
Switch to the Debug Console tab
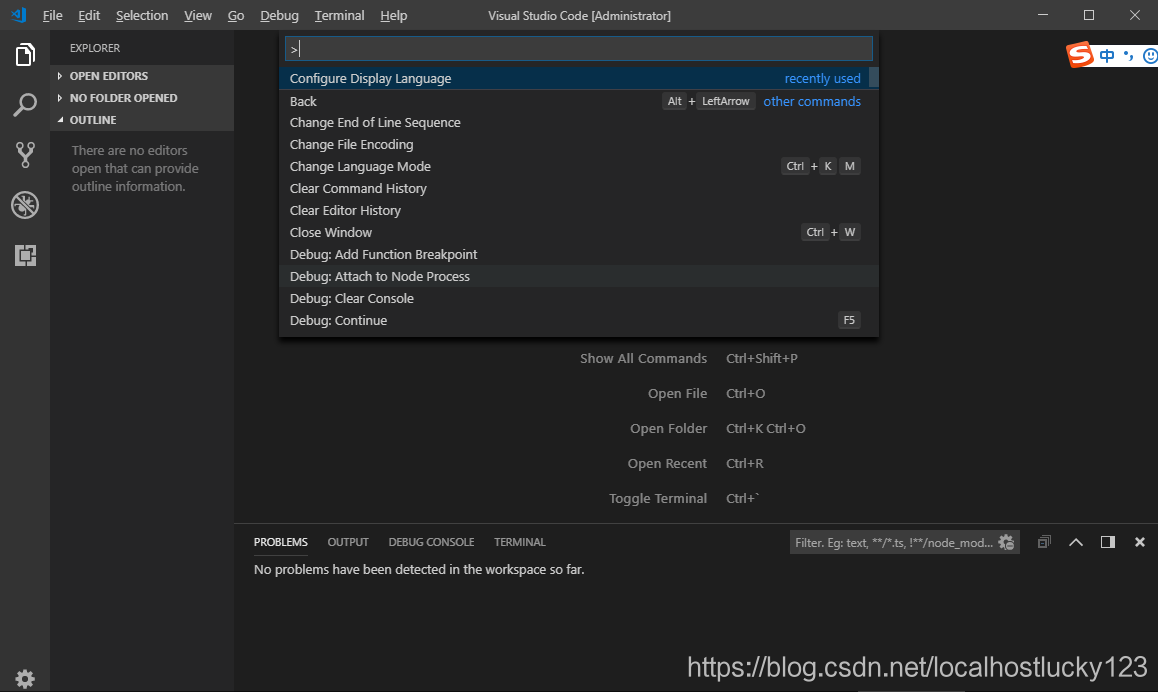[431, 542]
